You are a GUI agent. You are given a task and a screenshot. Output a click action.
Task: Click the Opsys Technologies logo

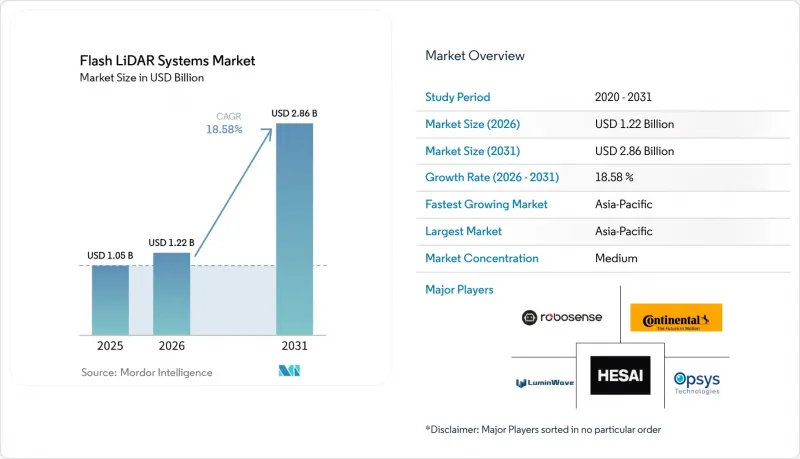(x=696, y=382)
